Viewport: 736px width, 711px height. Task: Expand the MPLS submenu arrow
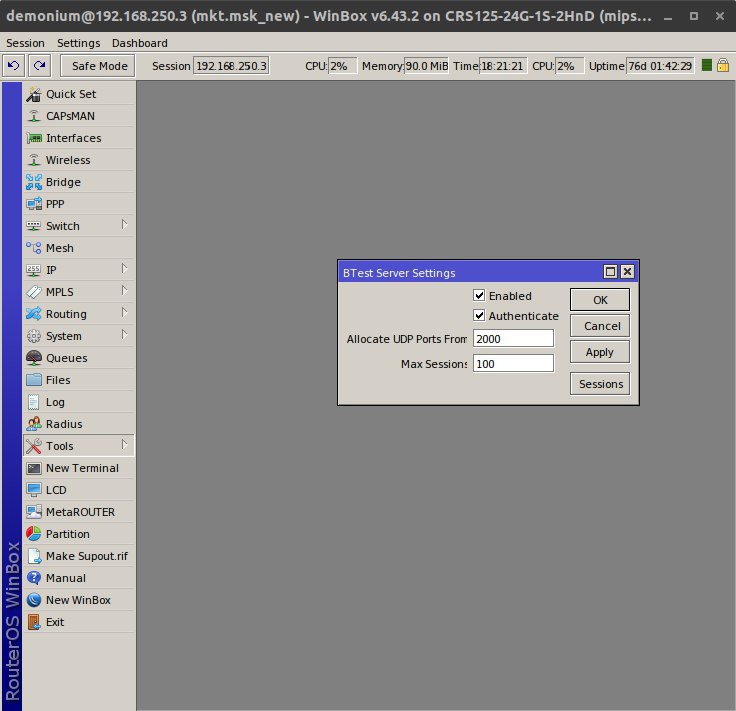click(124, 291)
